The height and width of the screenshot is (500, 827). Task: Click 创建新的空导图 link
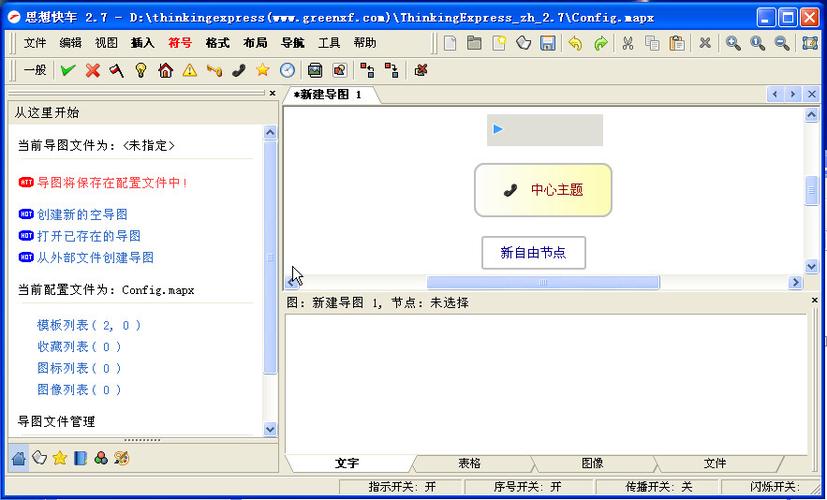pos(82,215)
